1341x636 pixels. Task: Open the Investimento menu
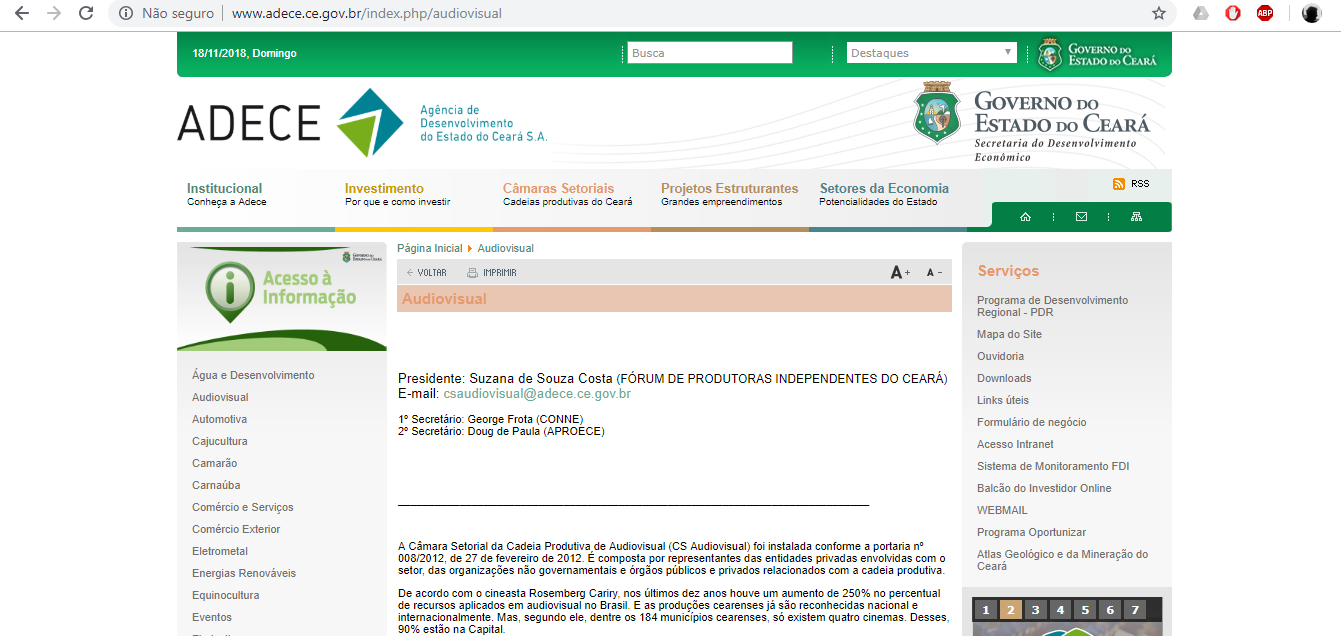pyautogui.click(x=384, y=188)
